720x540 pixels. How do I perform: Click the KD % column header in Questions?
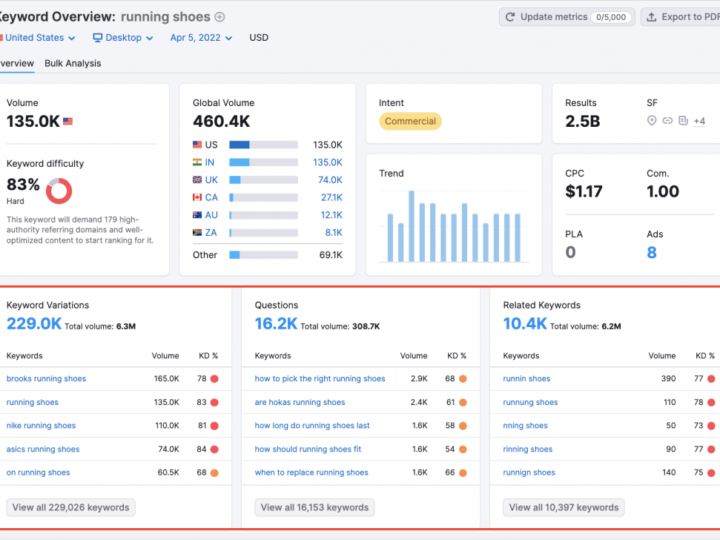pyautogui.click(x=456, y=356)
